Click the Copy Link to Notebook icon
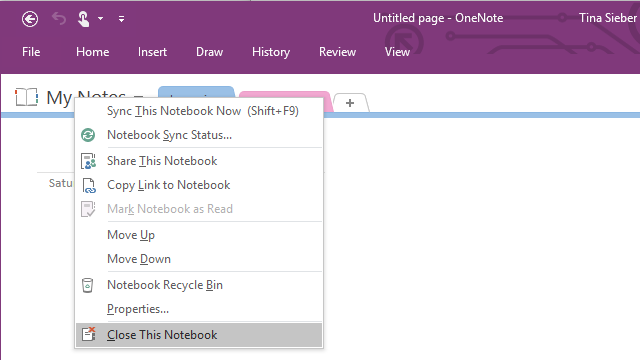The height and width of the screenshot is (360, 640). [88, 185]
